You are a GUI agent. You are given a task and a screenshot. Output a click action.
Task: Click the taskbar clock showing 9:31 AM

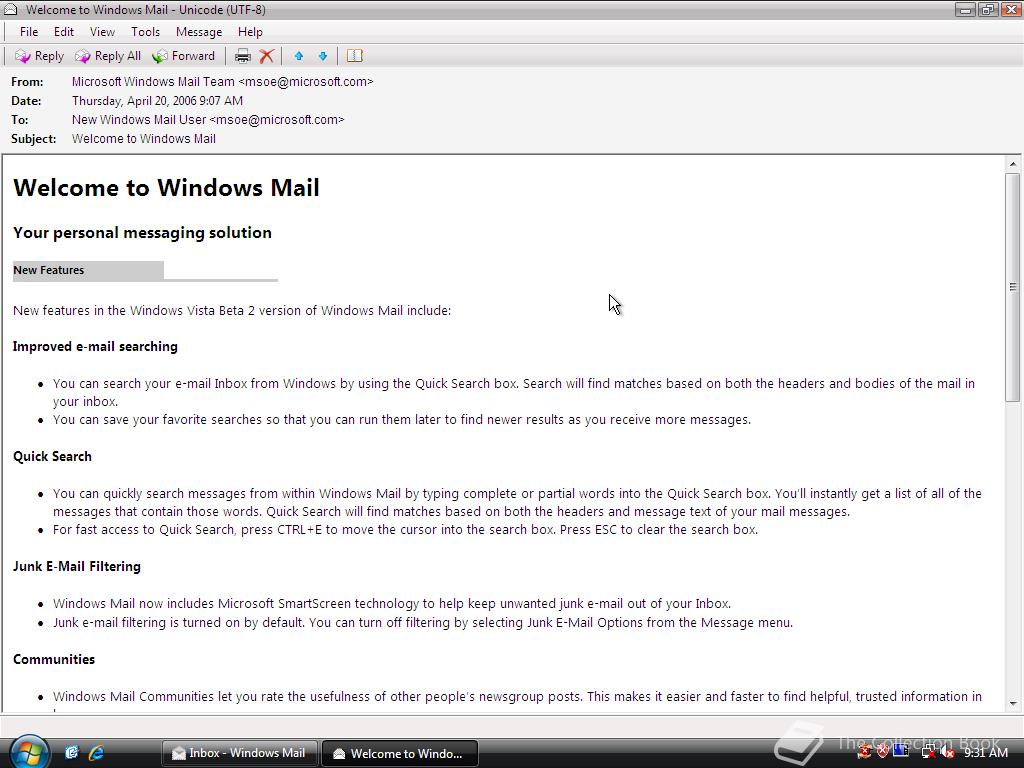coord(986,752)
